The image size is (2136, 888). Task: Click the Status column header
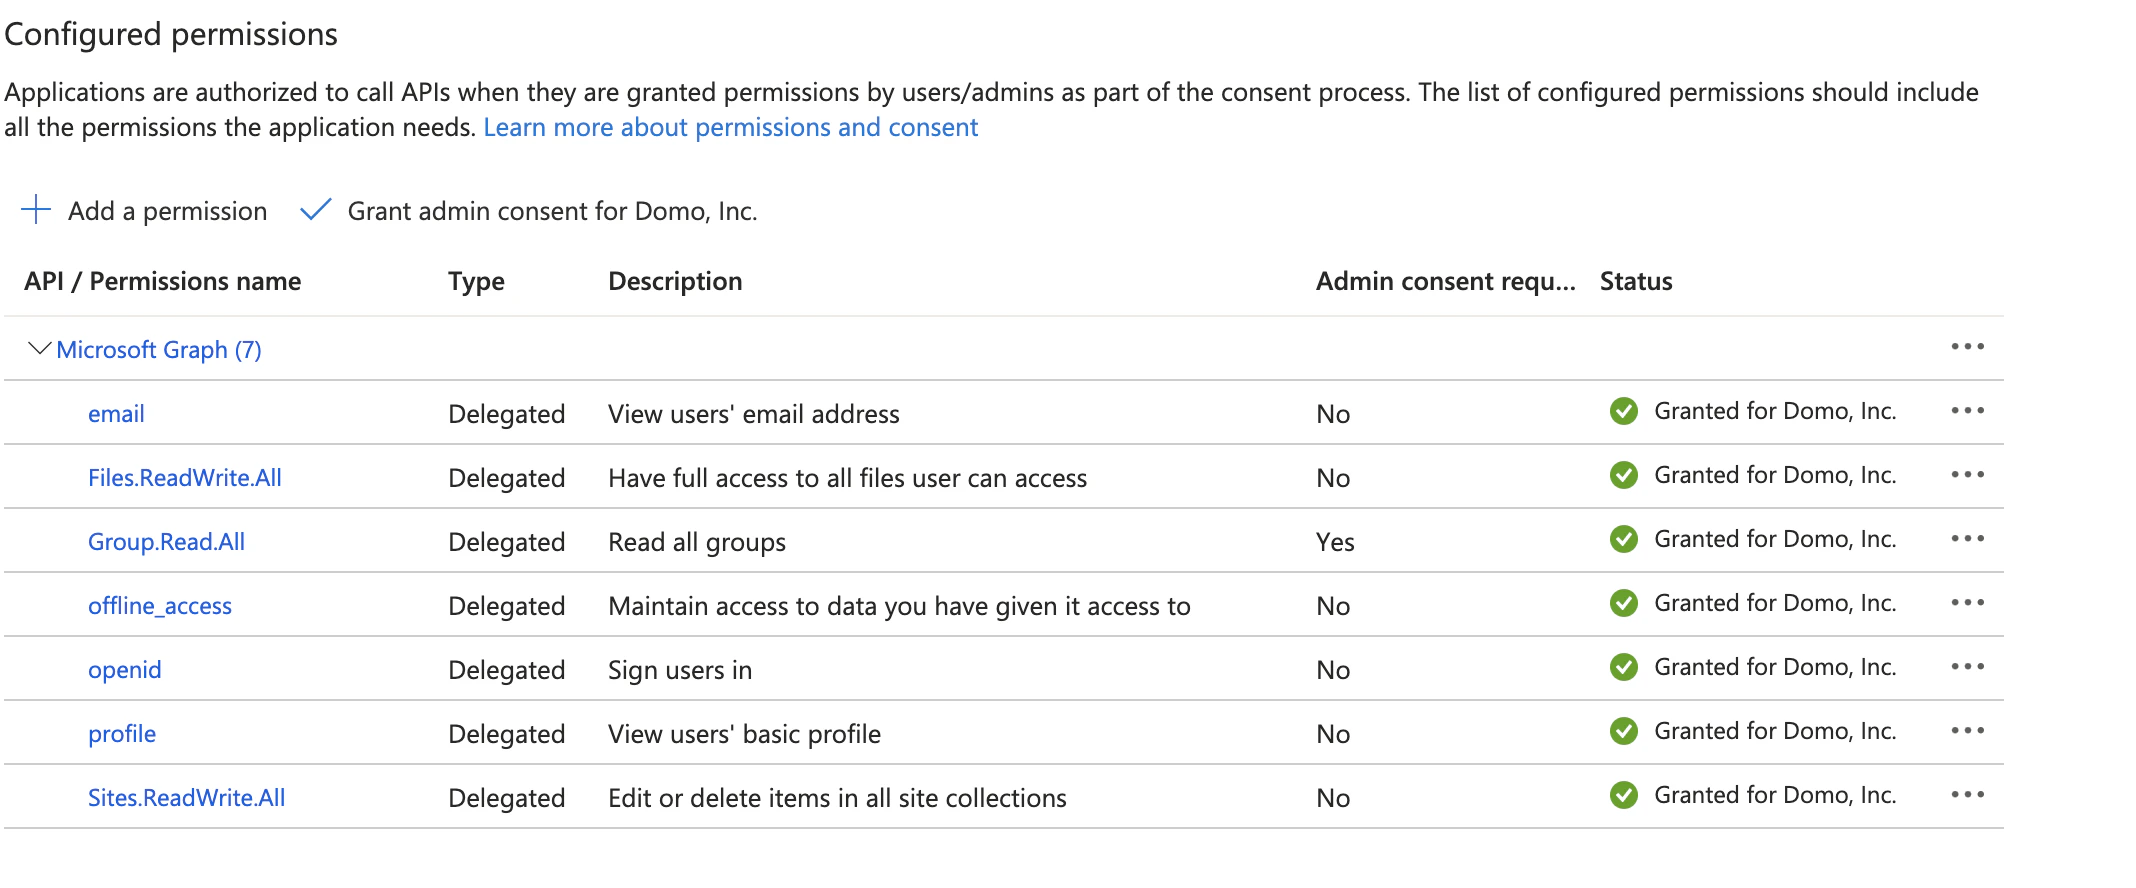click(x=1636, y=281)
